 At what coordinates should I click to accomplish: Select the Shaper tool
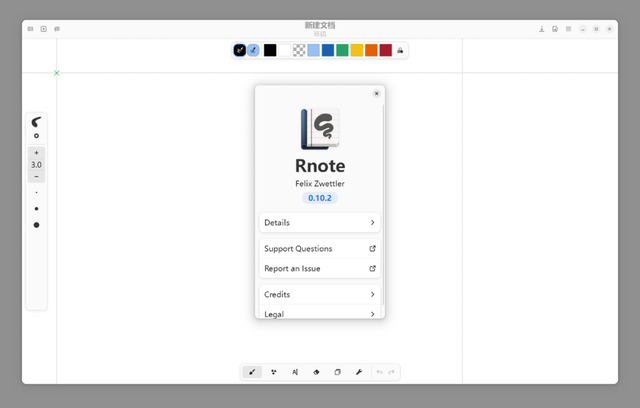coord(273,372)
